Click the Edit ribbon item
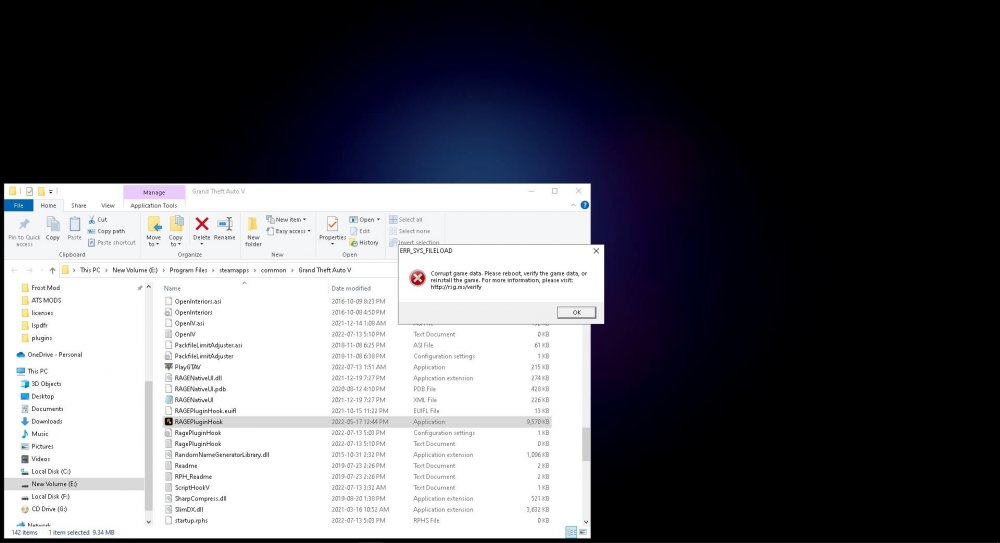The image size is (1000, 543). [360, 231]
